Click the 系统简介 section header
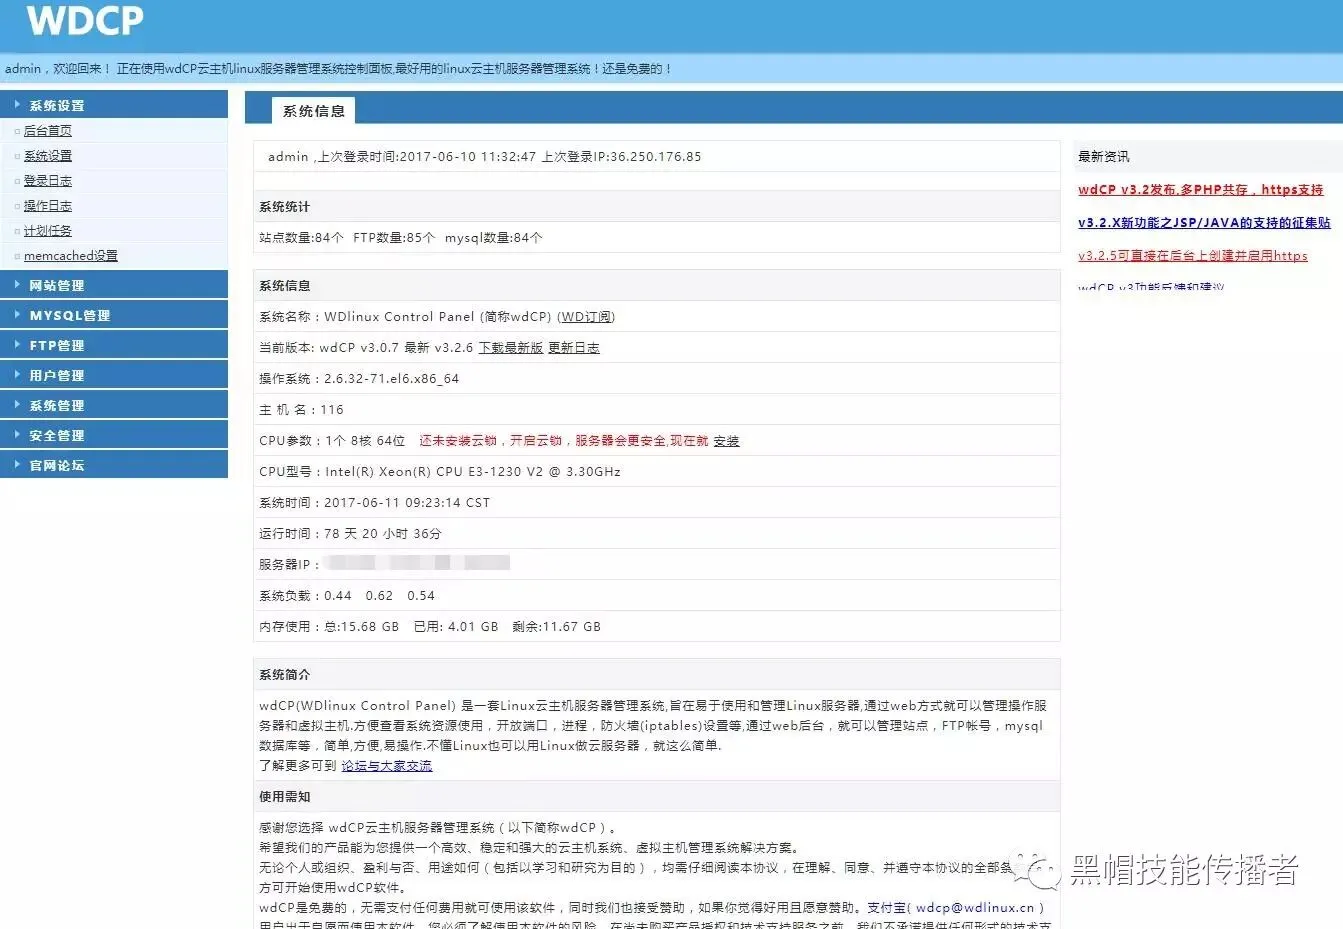Image resolution: width=1343 pixels, height=929 pixels. click(657, 675)
